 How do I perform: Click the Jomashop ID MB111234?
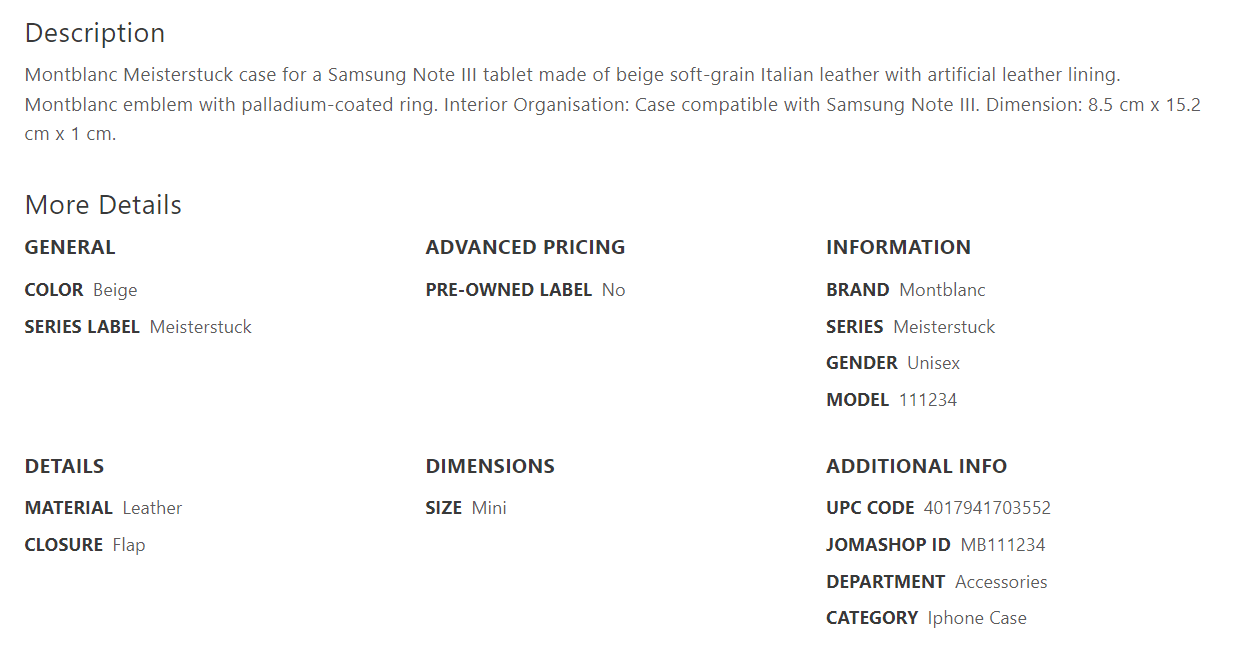point(1003,545)
